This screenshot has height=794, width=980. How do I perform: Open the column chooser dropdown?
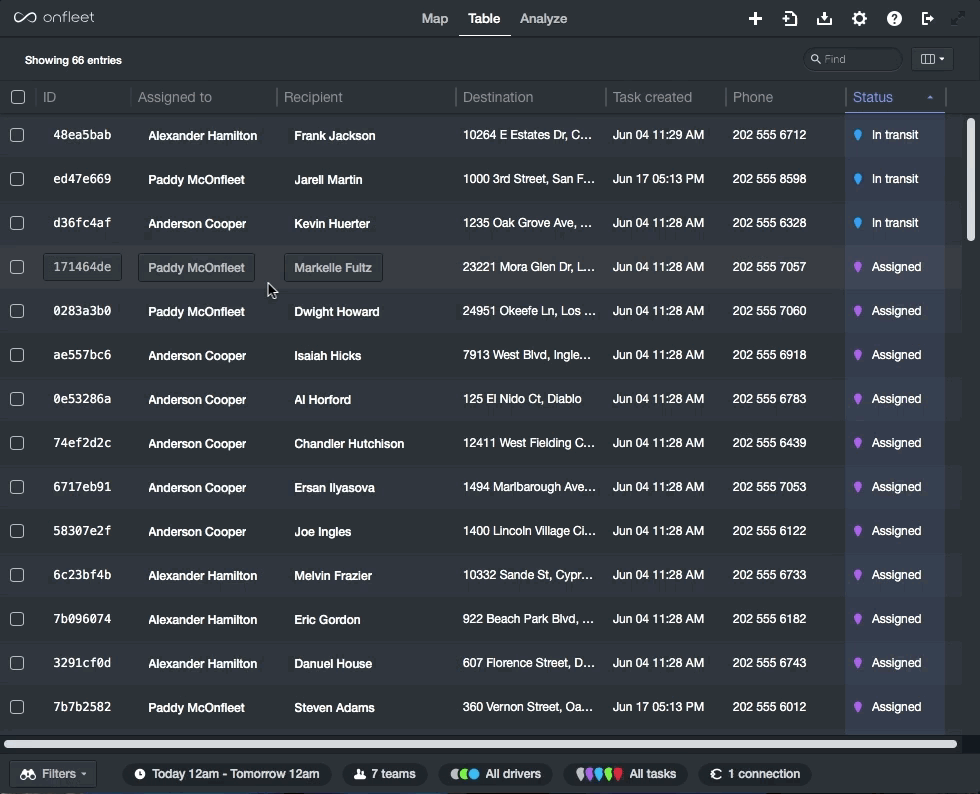coord(932,59)
